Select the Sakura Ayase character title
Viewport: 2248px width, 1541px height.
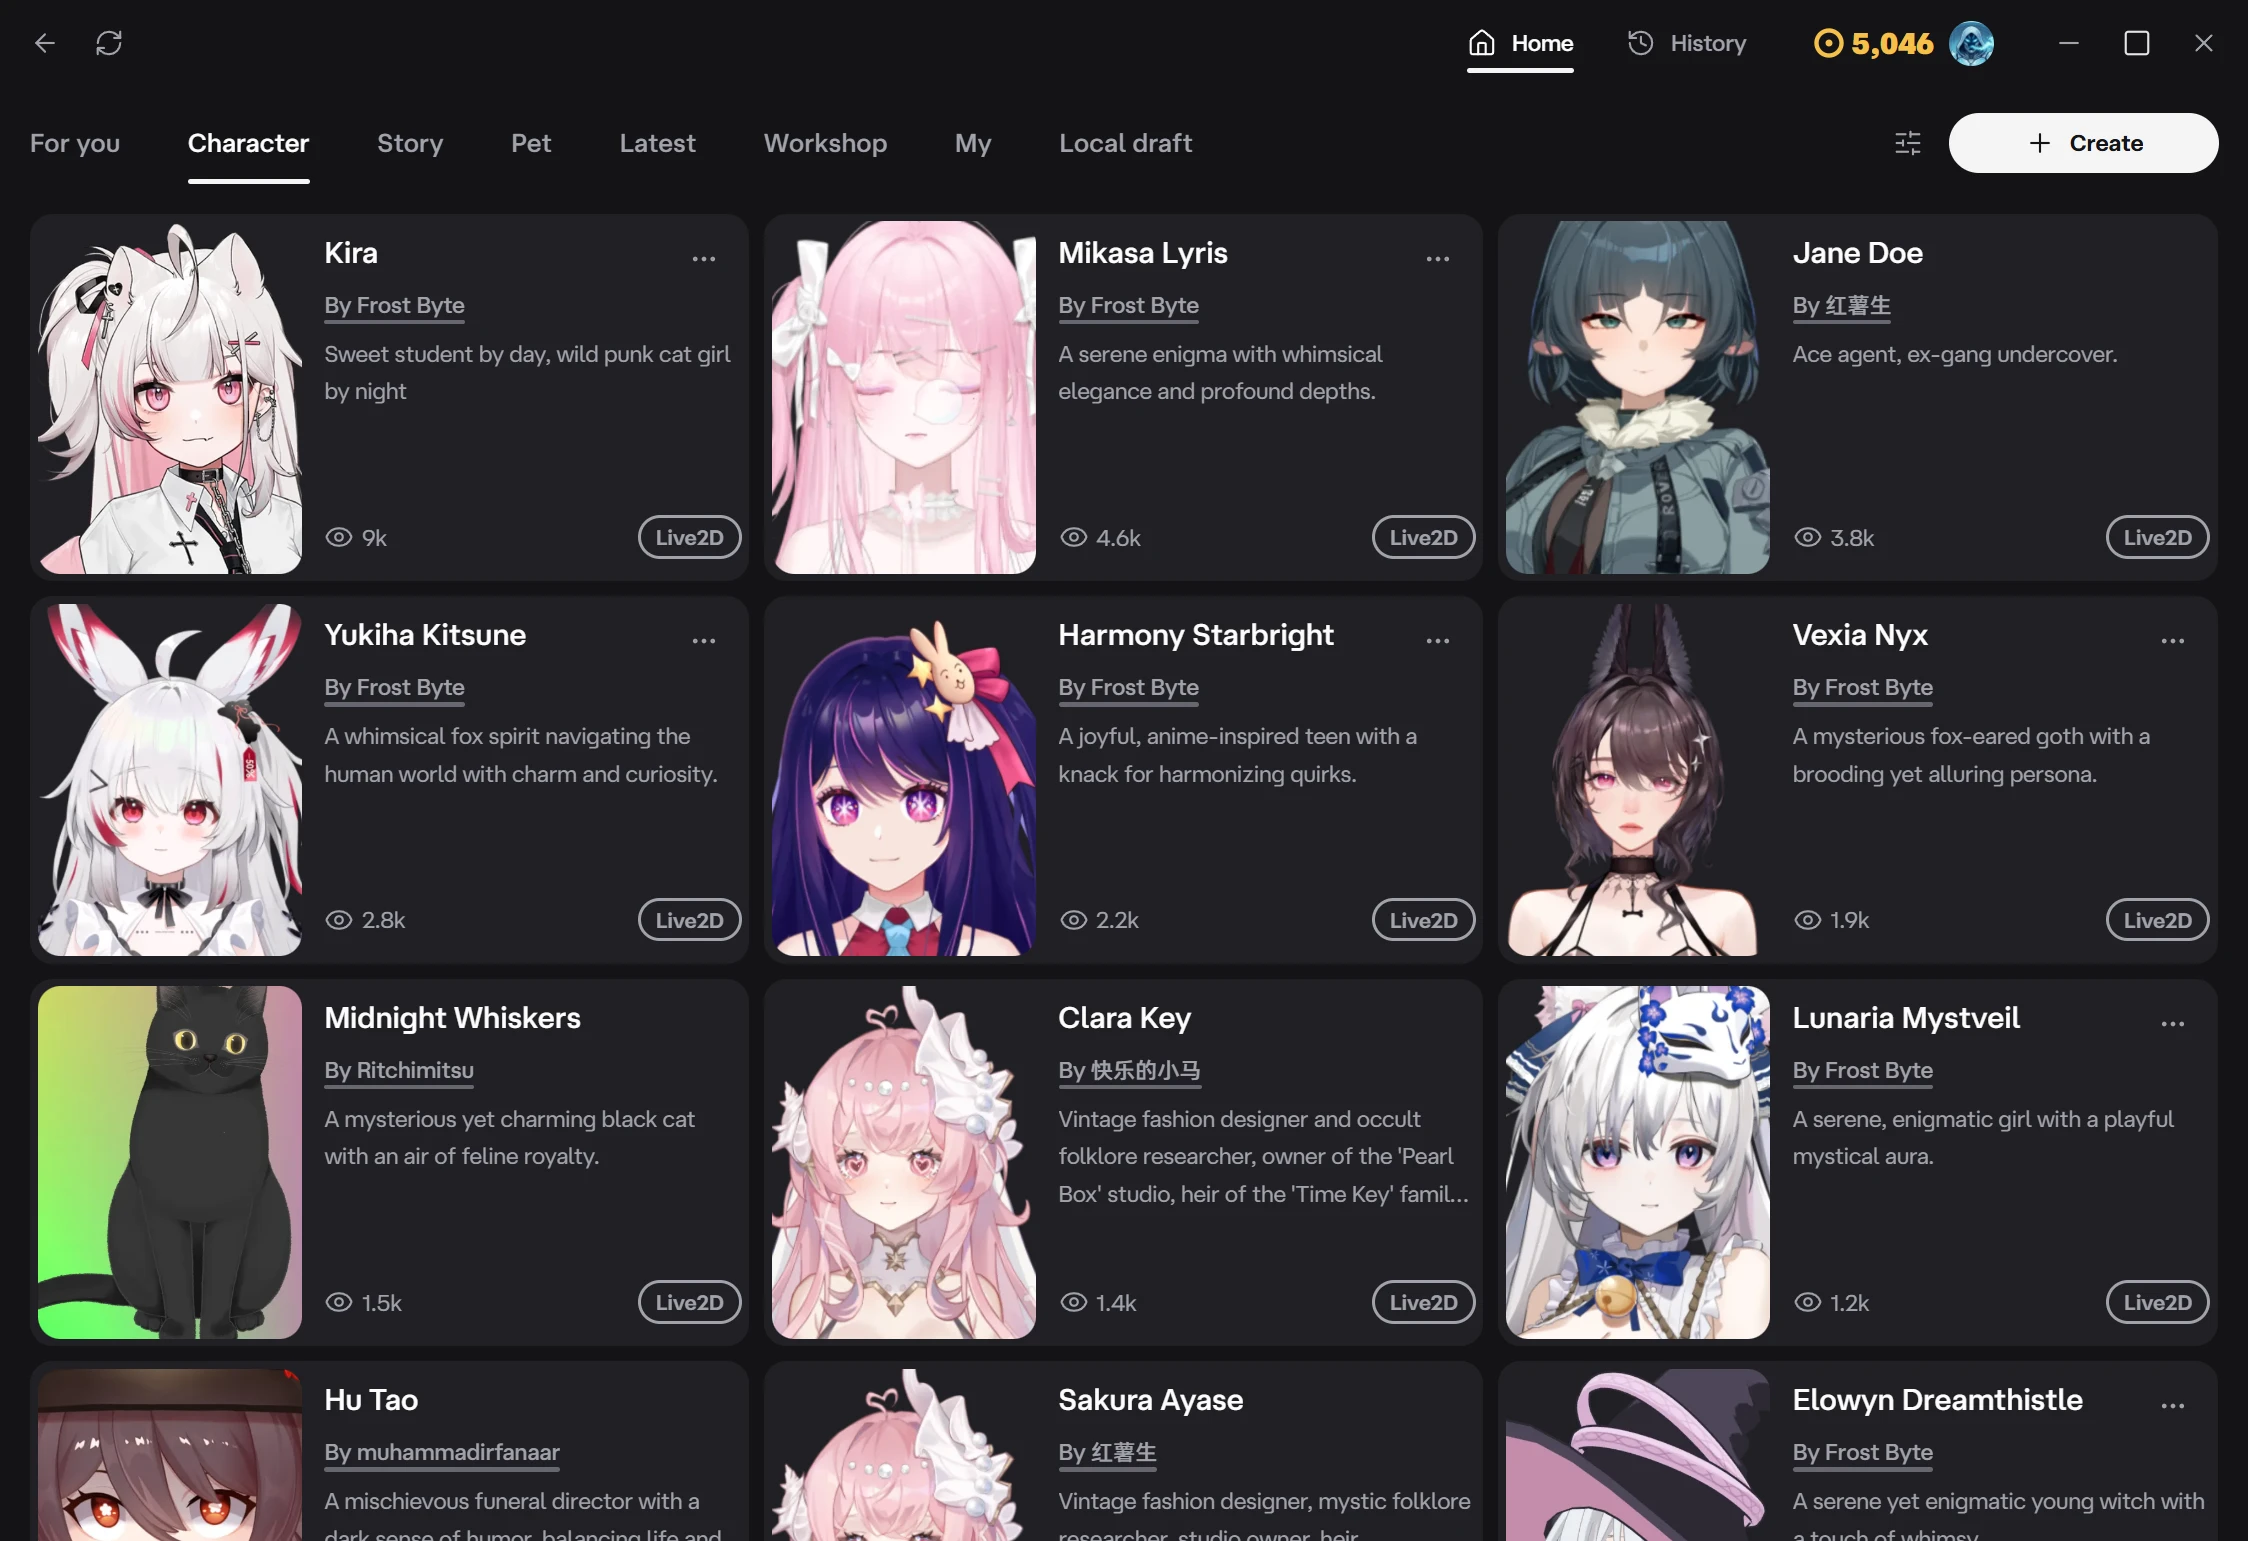pyautogui.click(x=1150, y=1400)
